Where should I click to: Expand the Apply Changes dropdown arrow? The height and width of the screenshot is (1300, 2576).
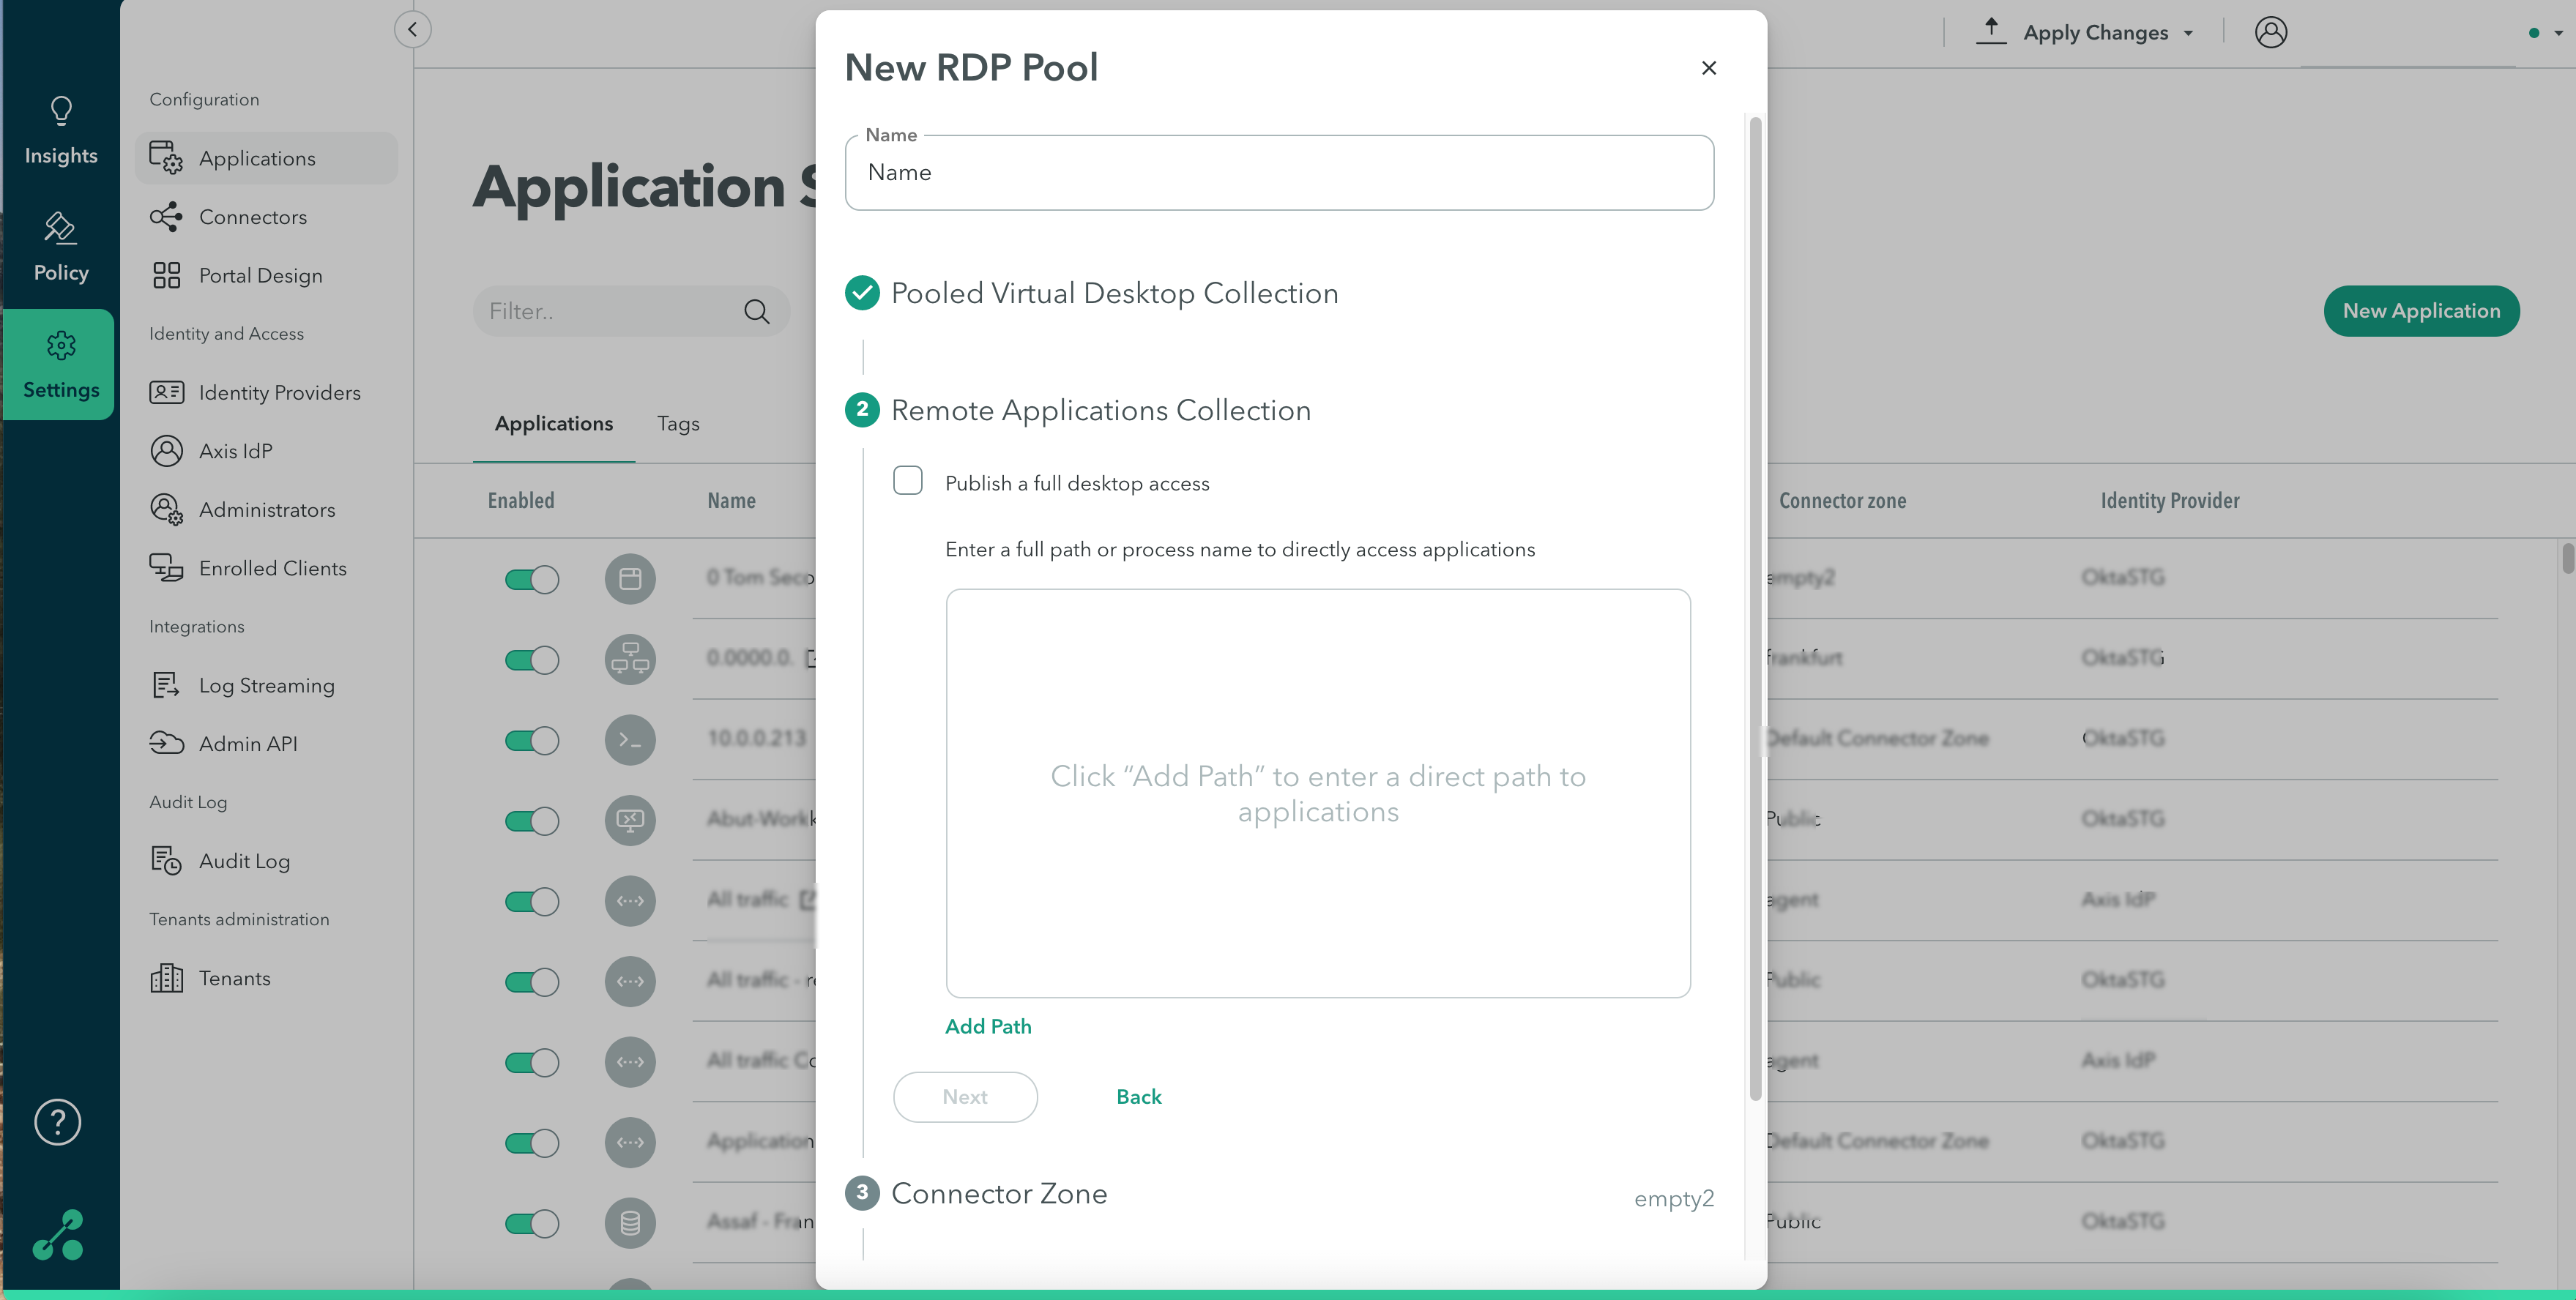click(2188, 33)
